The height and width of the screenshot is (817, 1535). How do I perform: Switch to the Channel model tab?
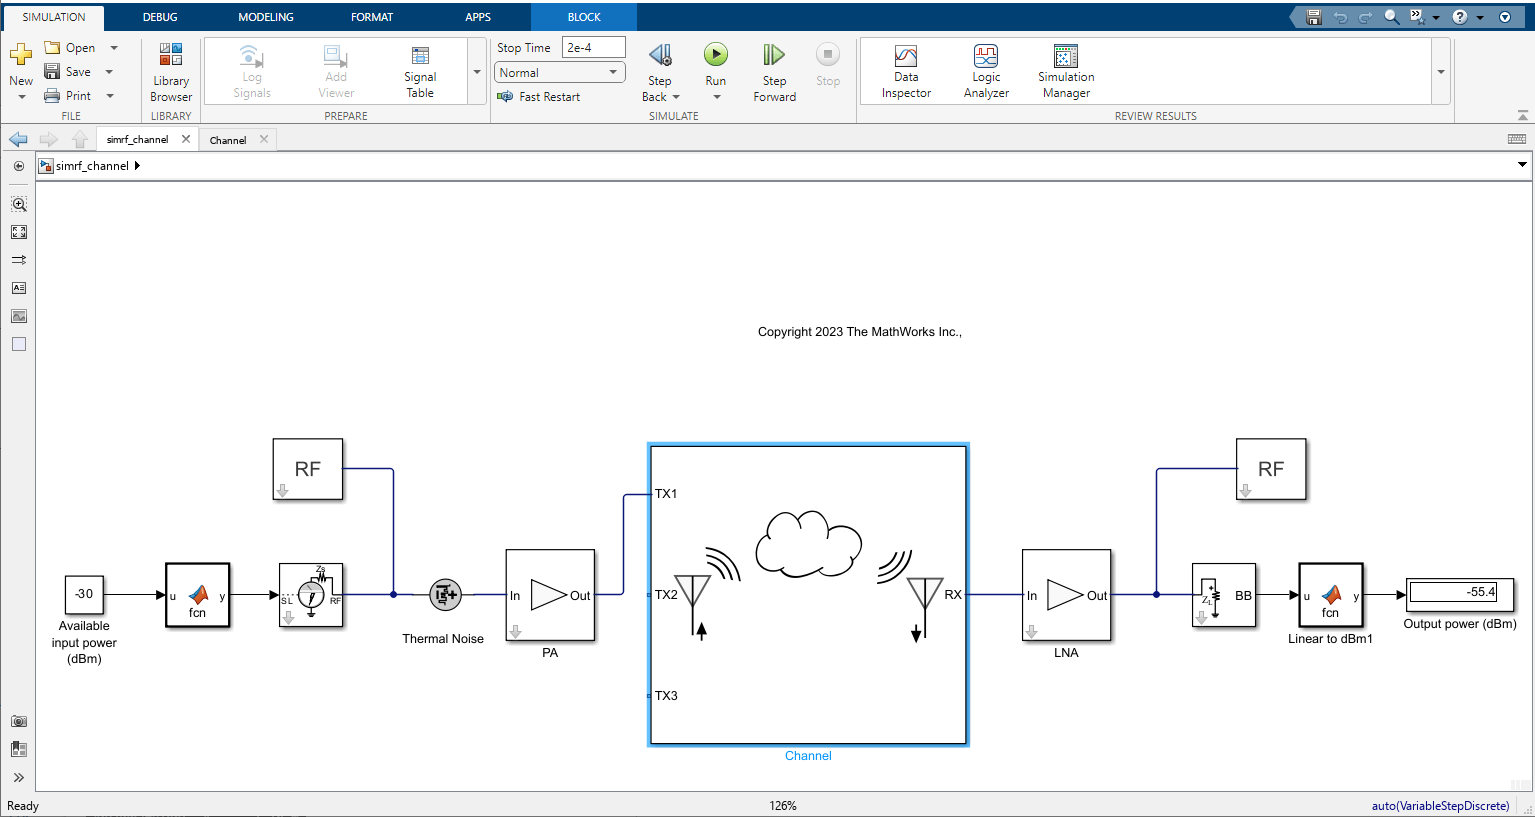click(228, 140)
